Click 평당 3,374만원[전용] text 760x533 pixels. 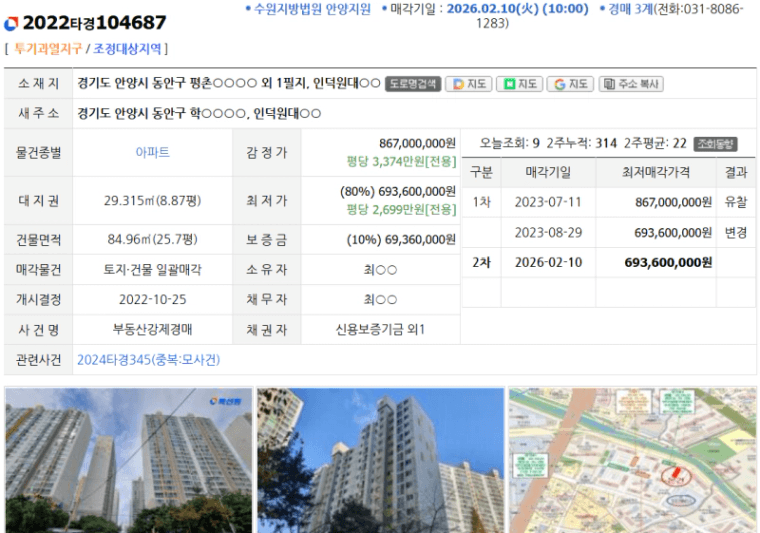pyautogui.click(x=401, y=161)
